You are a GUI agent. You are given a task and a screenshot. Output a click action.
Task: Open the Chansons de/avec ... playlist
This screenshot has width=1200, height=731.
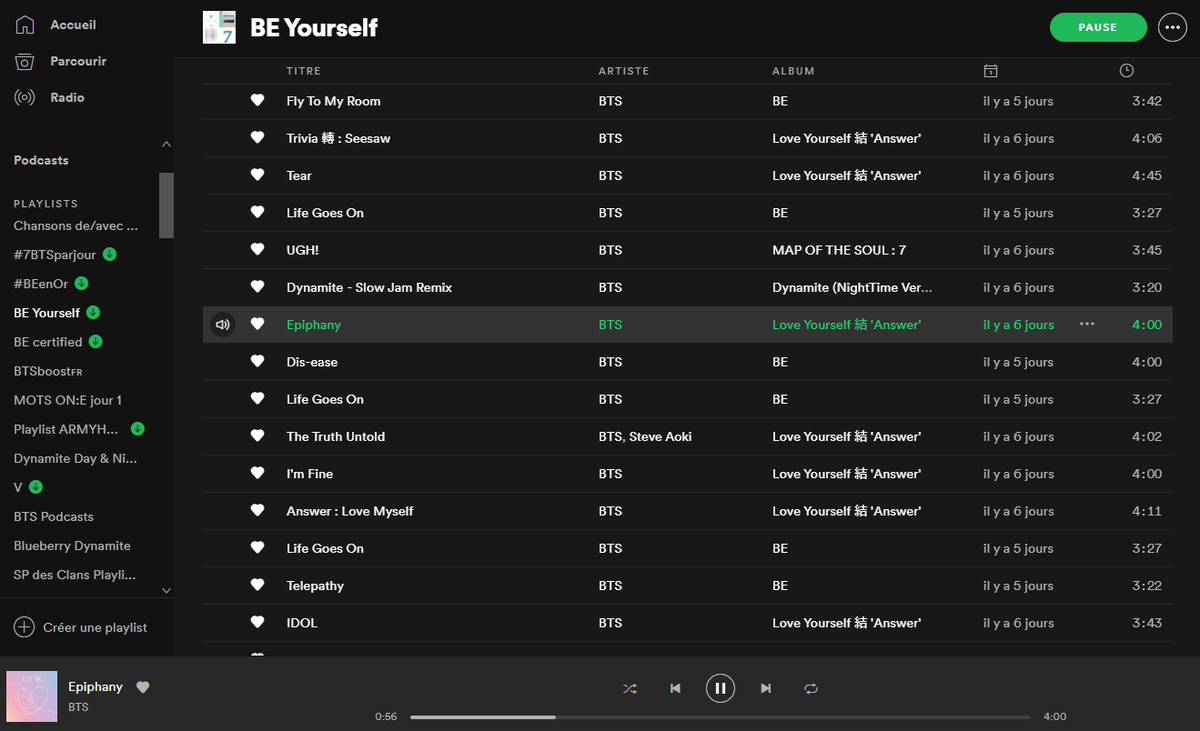click(x=76, y=226)
